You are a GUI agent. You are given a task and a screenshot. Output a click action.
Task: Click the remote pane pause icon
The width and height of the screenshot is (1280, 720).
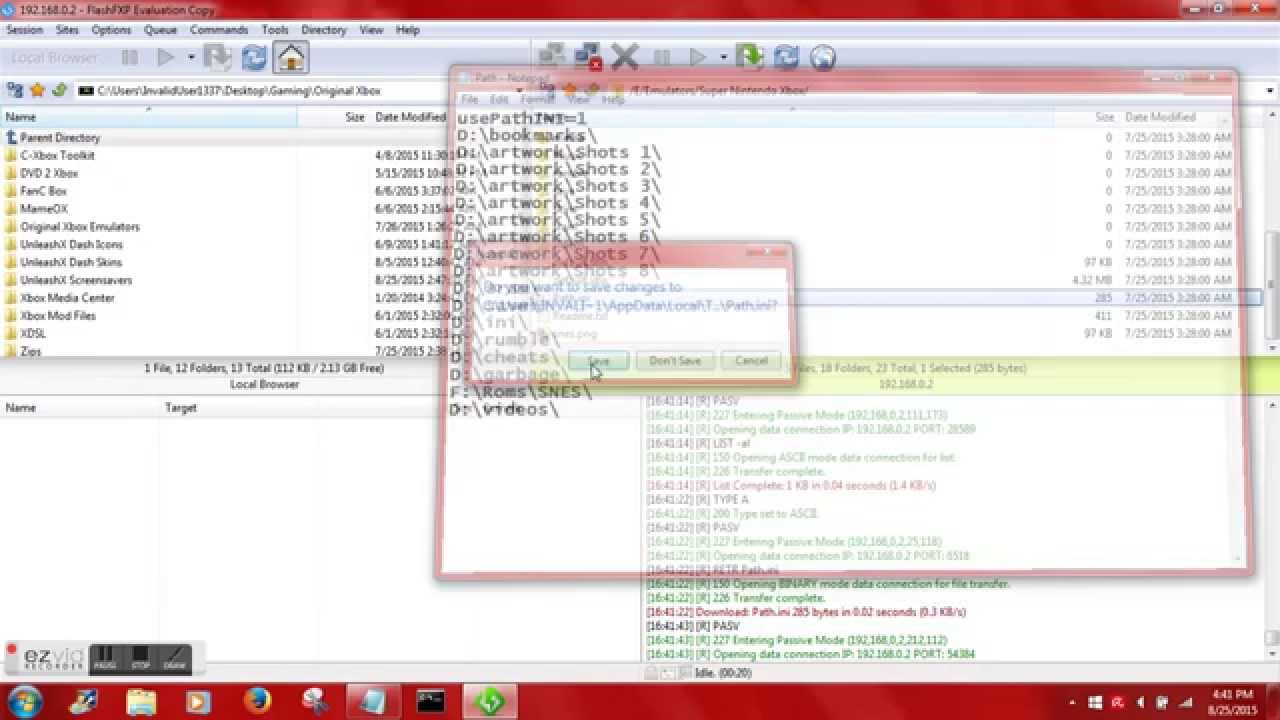[x=662, y=58]
